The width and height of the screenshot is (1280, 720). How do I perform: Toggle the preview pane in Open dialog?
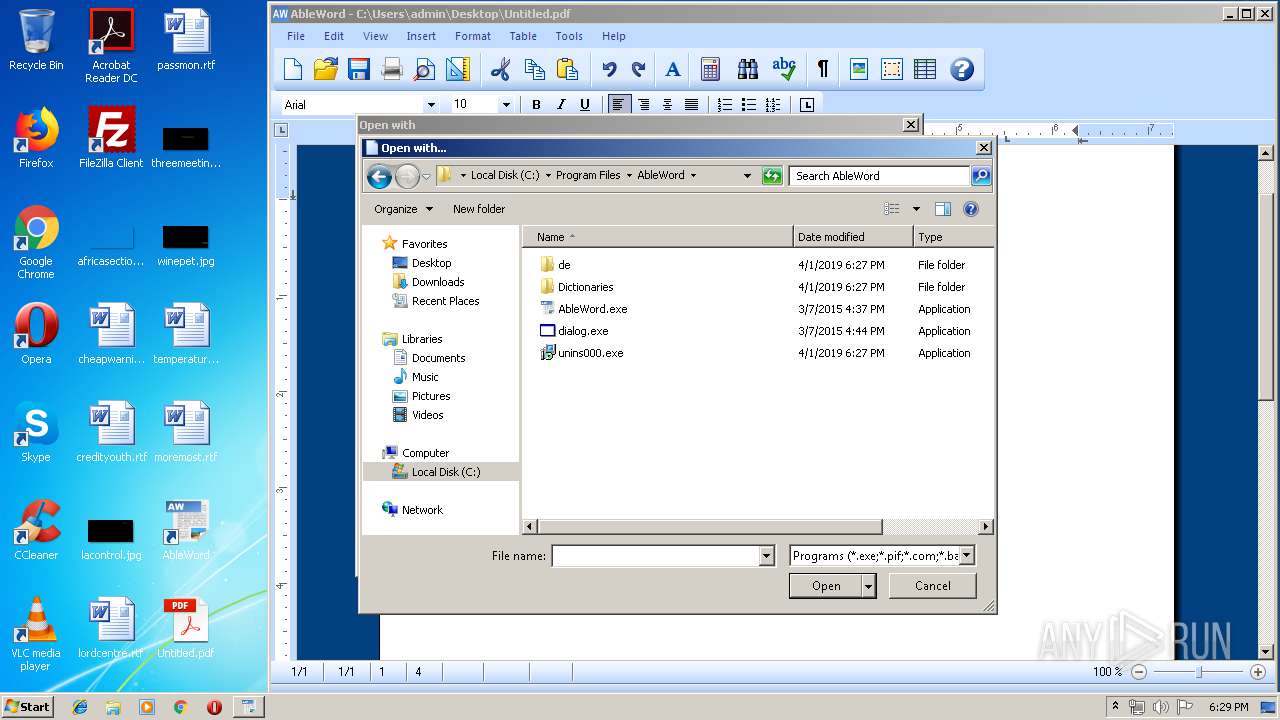[942, 209]
